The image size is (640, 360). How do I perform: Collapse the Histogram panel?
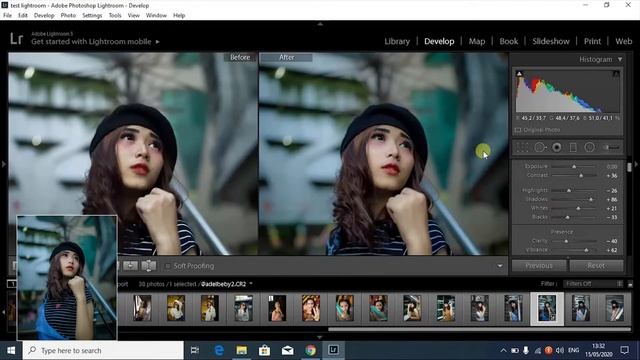point(620,60)
